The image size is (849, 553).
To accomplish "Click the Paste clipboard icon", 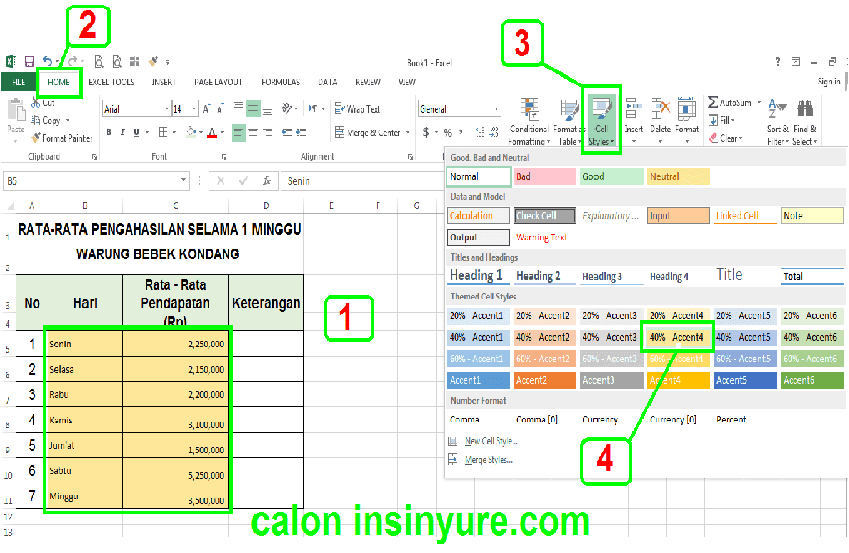I will (x=16, y=110).
